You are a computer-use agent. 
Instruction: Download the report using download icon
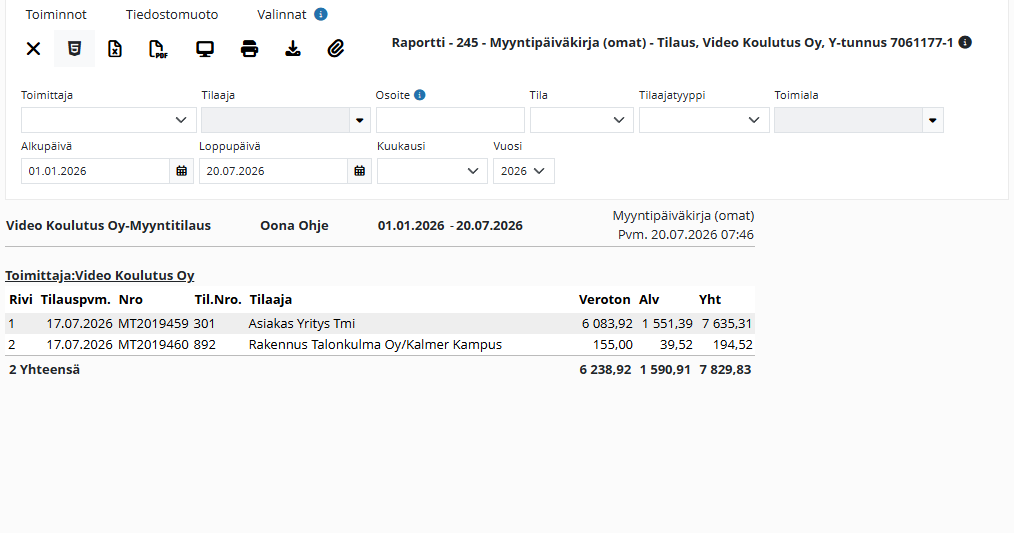pyautogui.click(x=293, y=49)
